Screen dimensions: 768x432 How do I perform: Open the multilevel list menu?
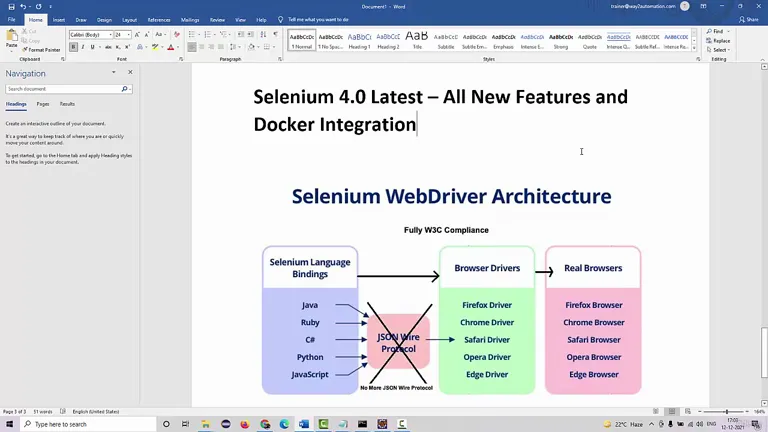pos(224,35)
